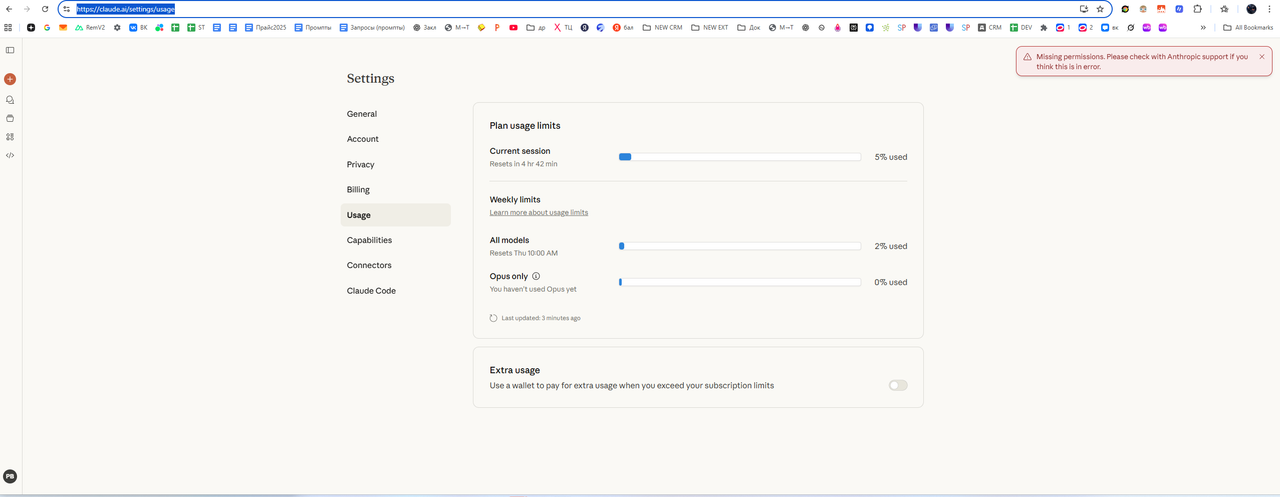
Task: Open the YouTube bookmark icon
Action: [x=513, y=28]
